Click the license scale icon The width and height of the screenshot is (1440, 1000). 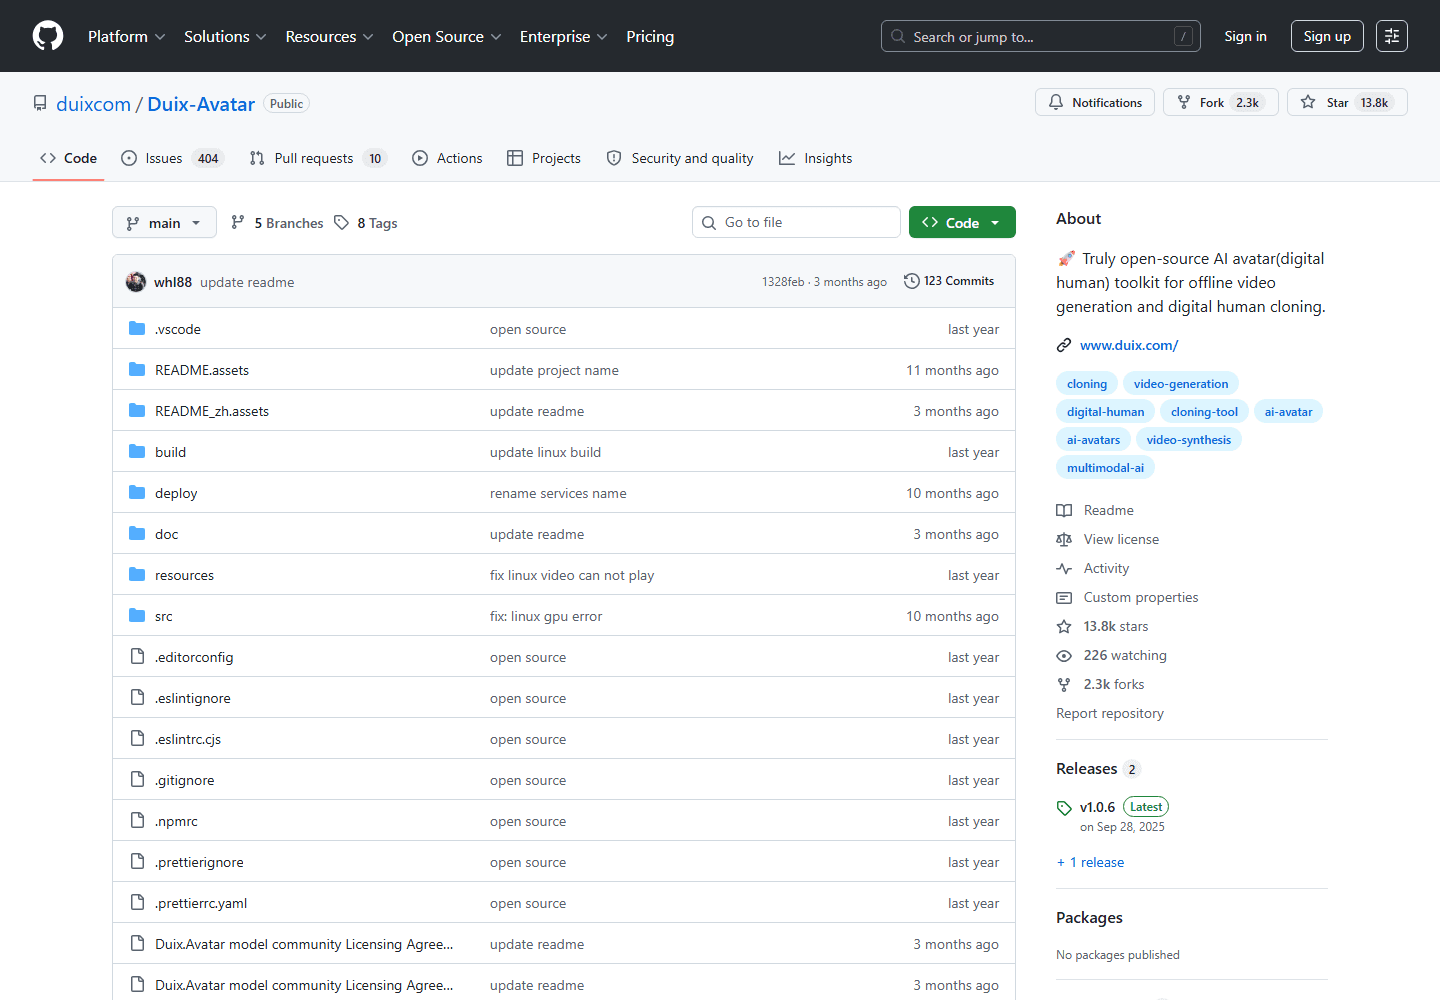point(1064,539)
